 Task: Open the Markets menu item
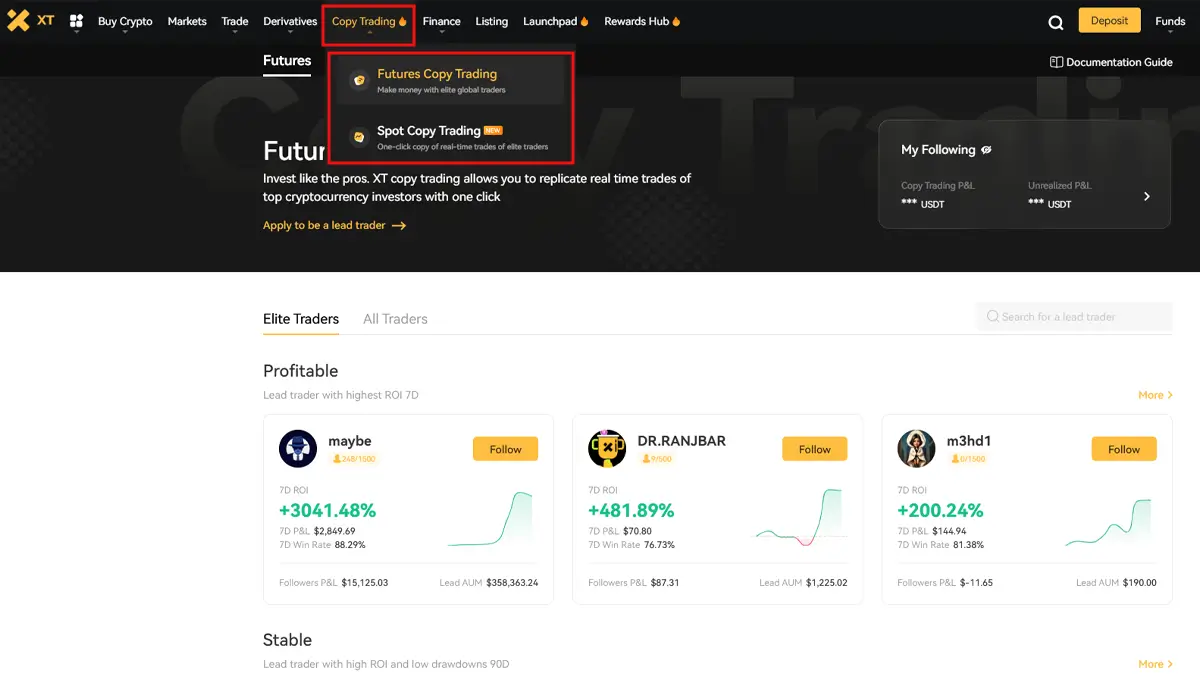(x=187, y=21)
